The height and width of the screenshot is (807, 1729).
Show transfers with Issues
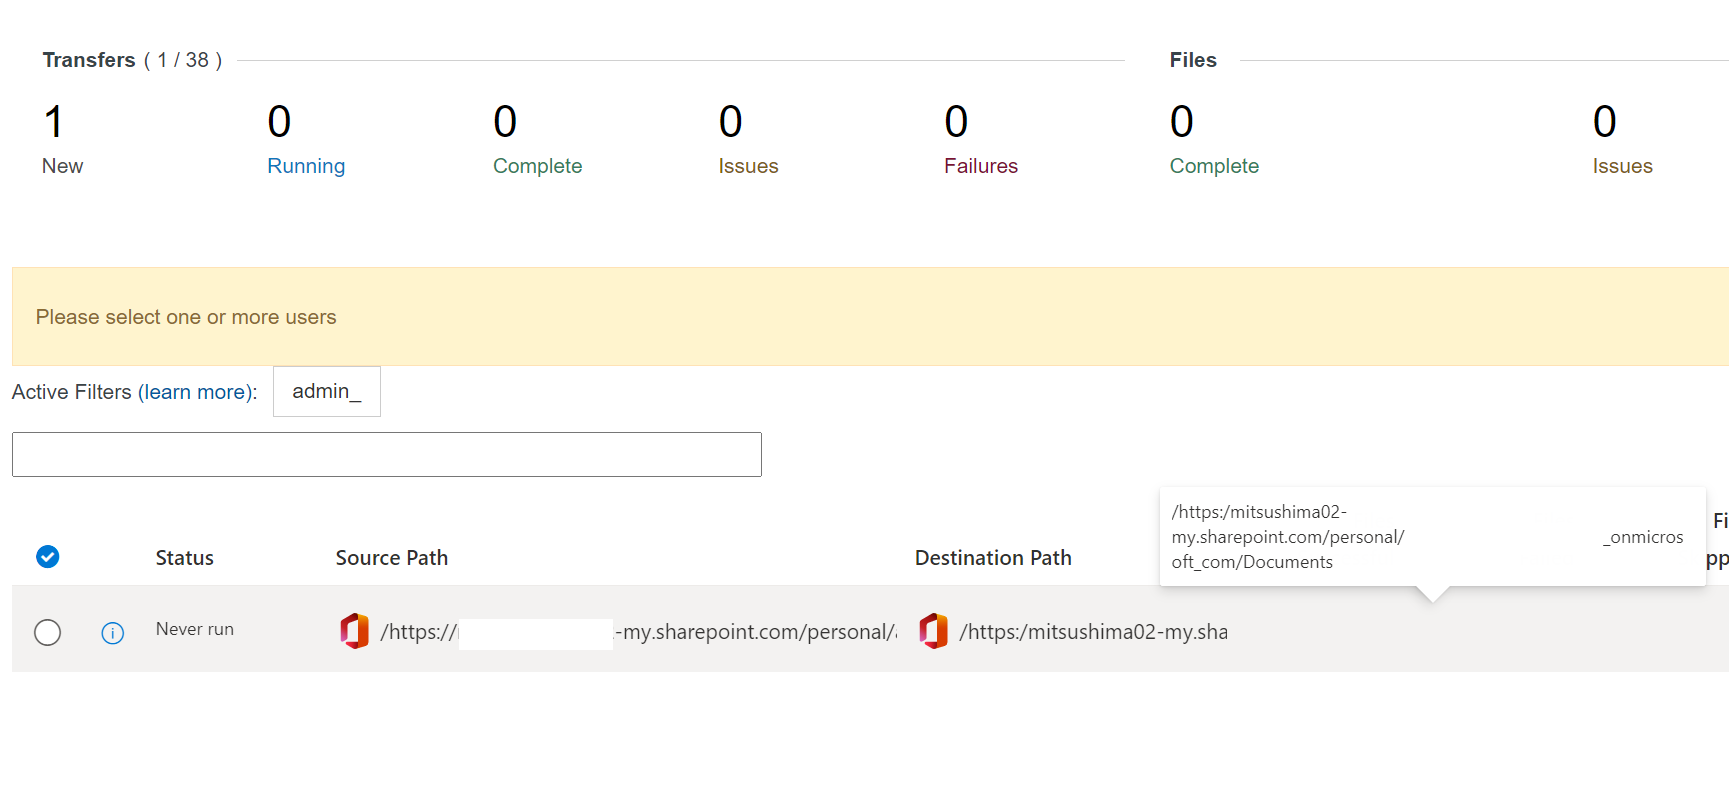point(748,140)
